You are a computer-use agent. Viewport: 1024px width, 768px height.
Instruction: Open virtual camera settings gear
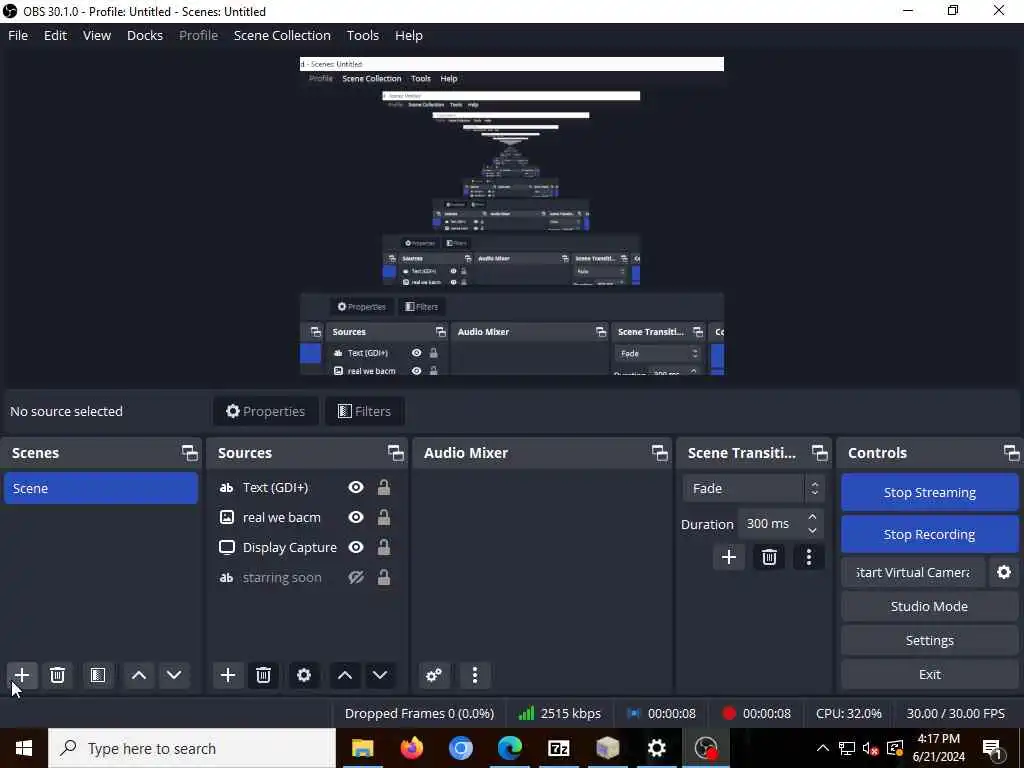[x=1004, y=572]
